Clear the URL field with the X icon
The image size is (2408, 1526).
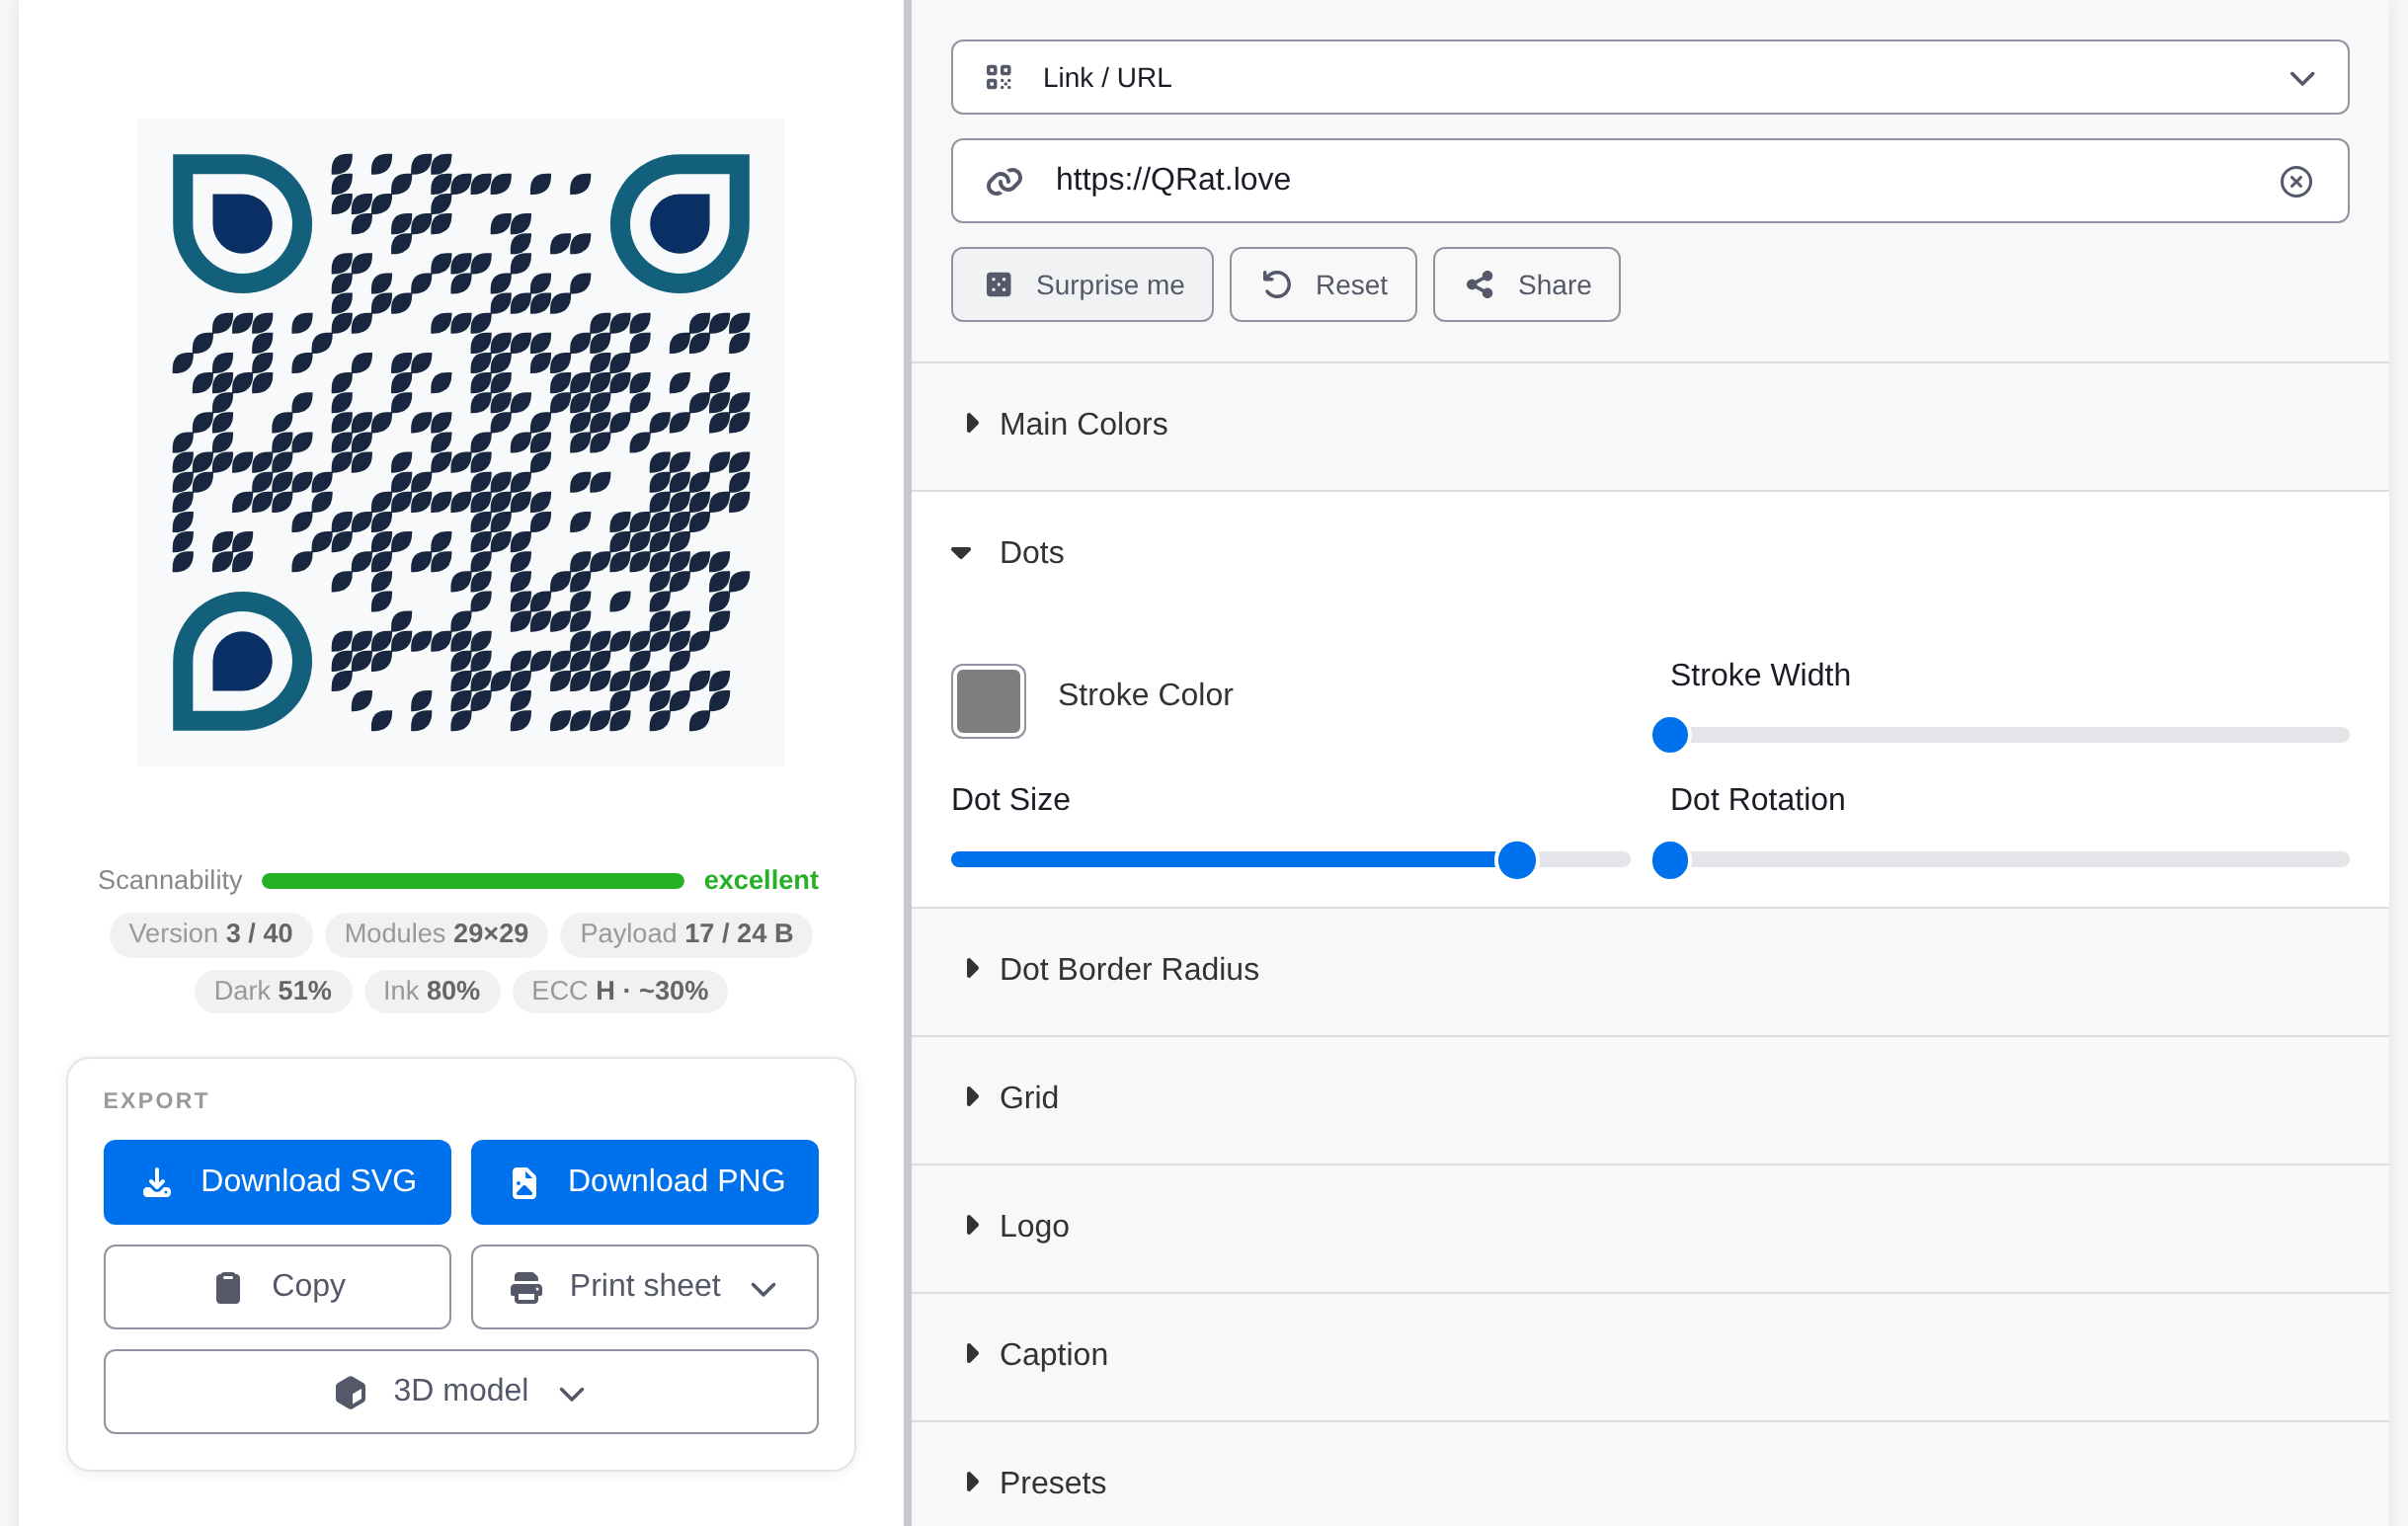[2295, 181]
